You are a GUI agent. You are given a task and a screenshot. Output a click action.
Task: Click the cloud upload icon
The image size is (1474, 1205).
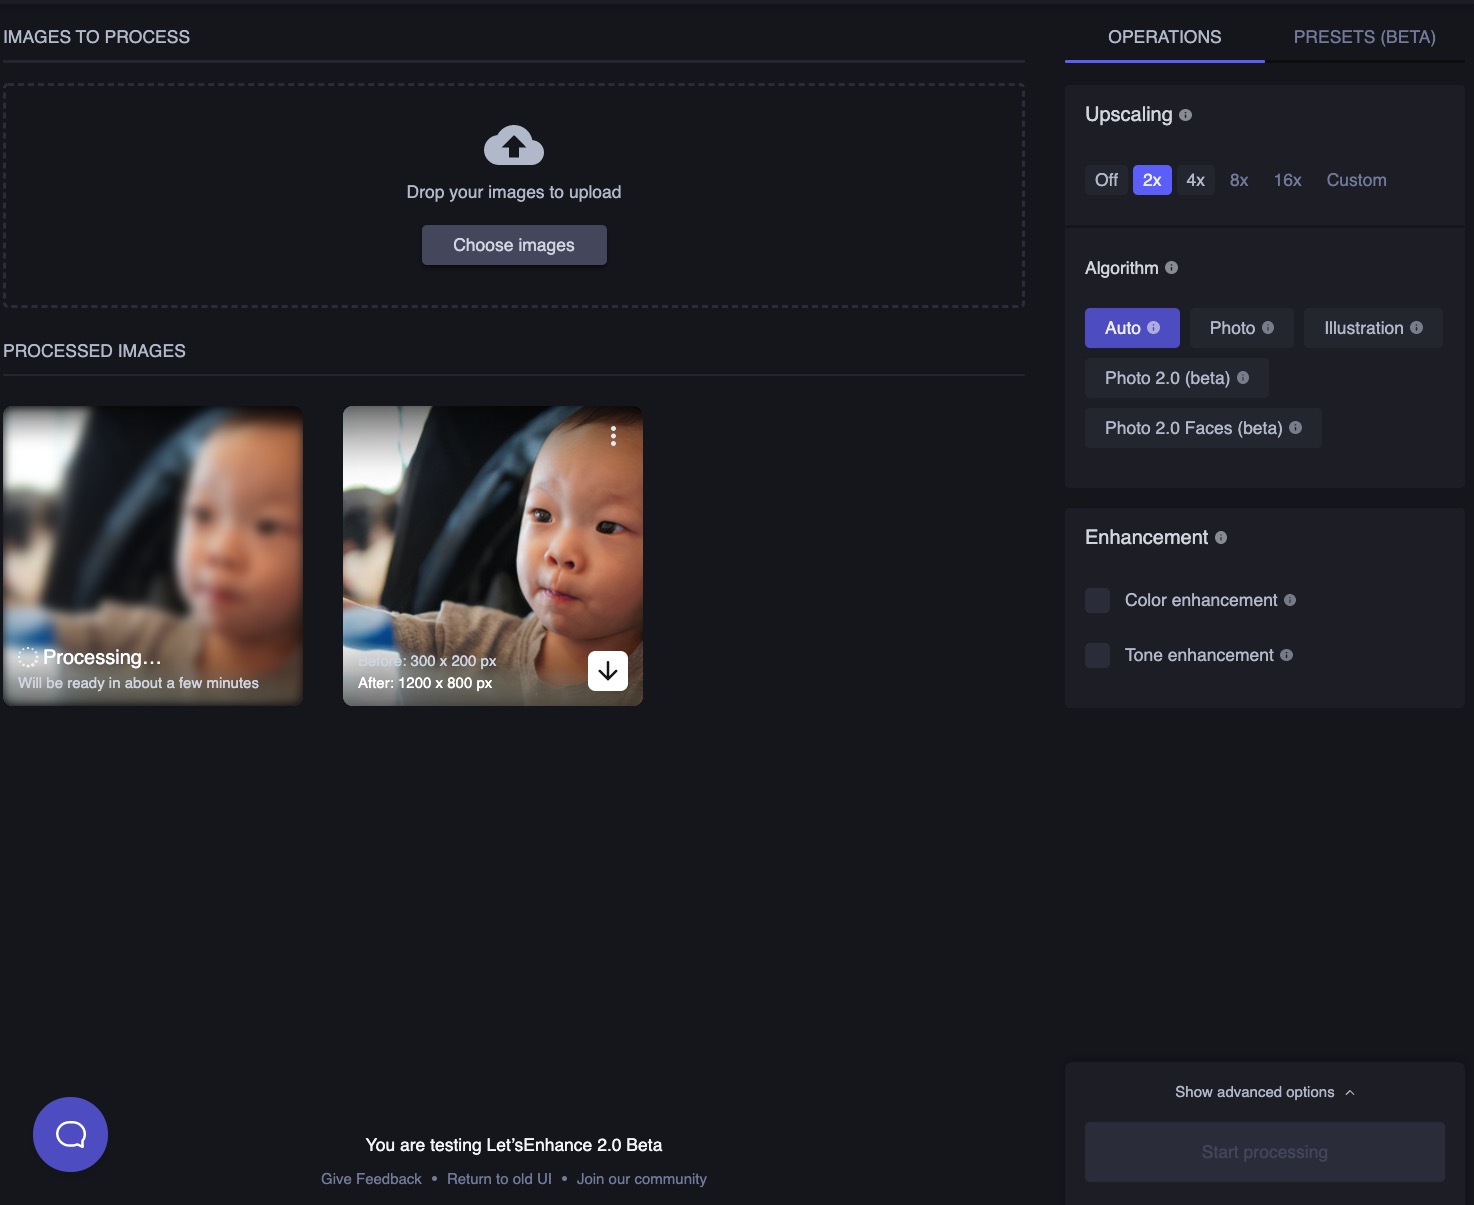tap(513, 146)
